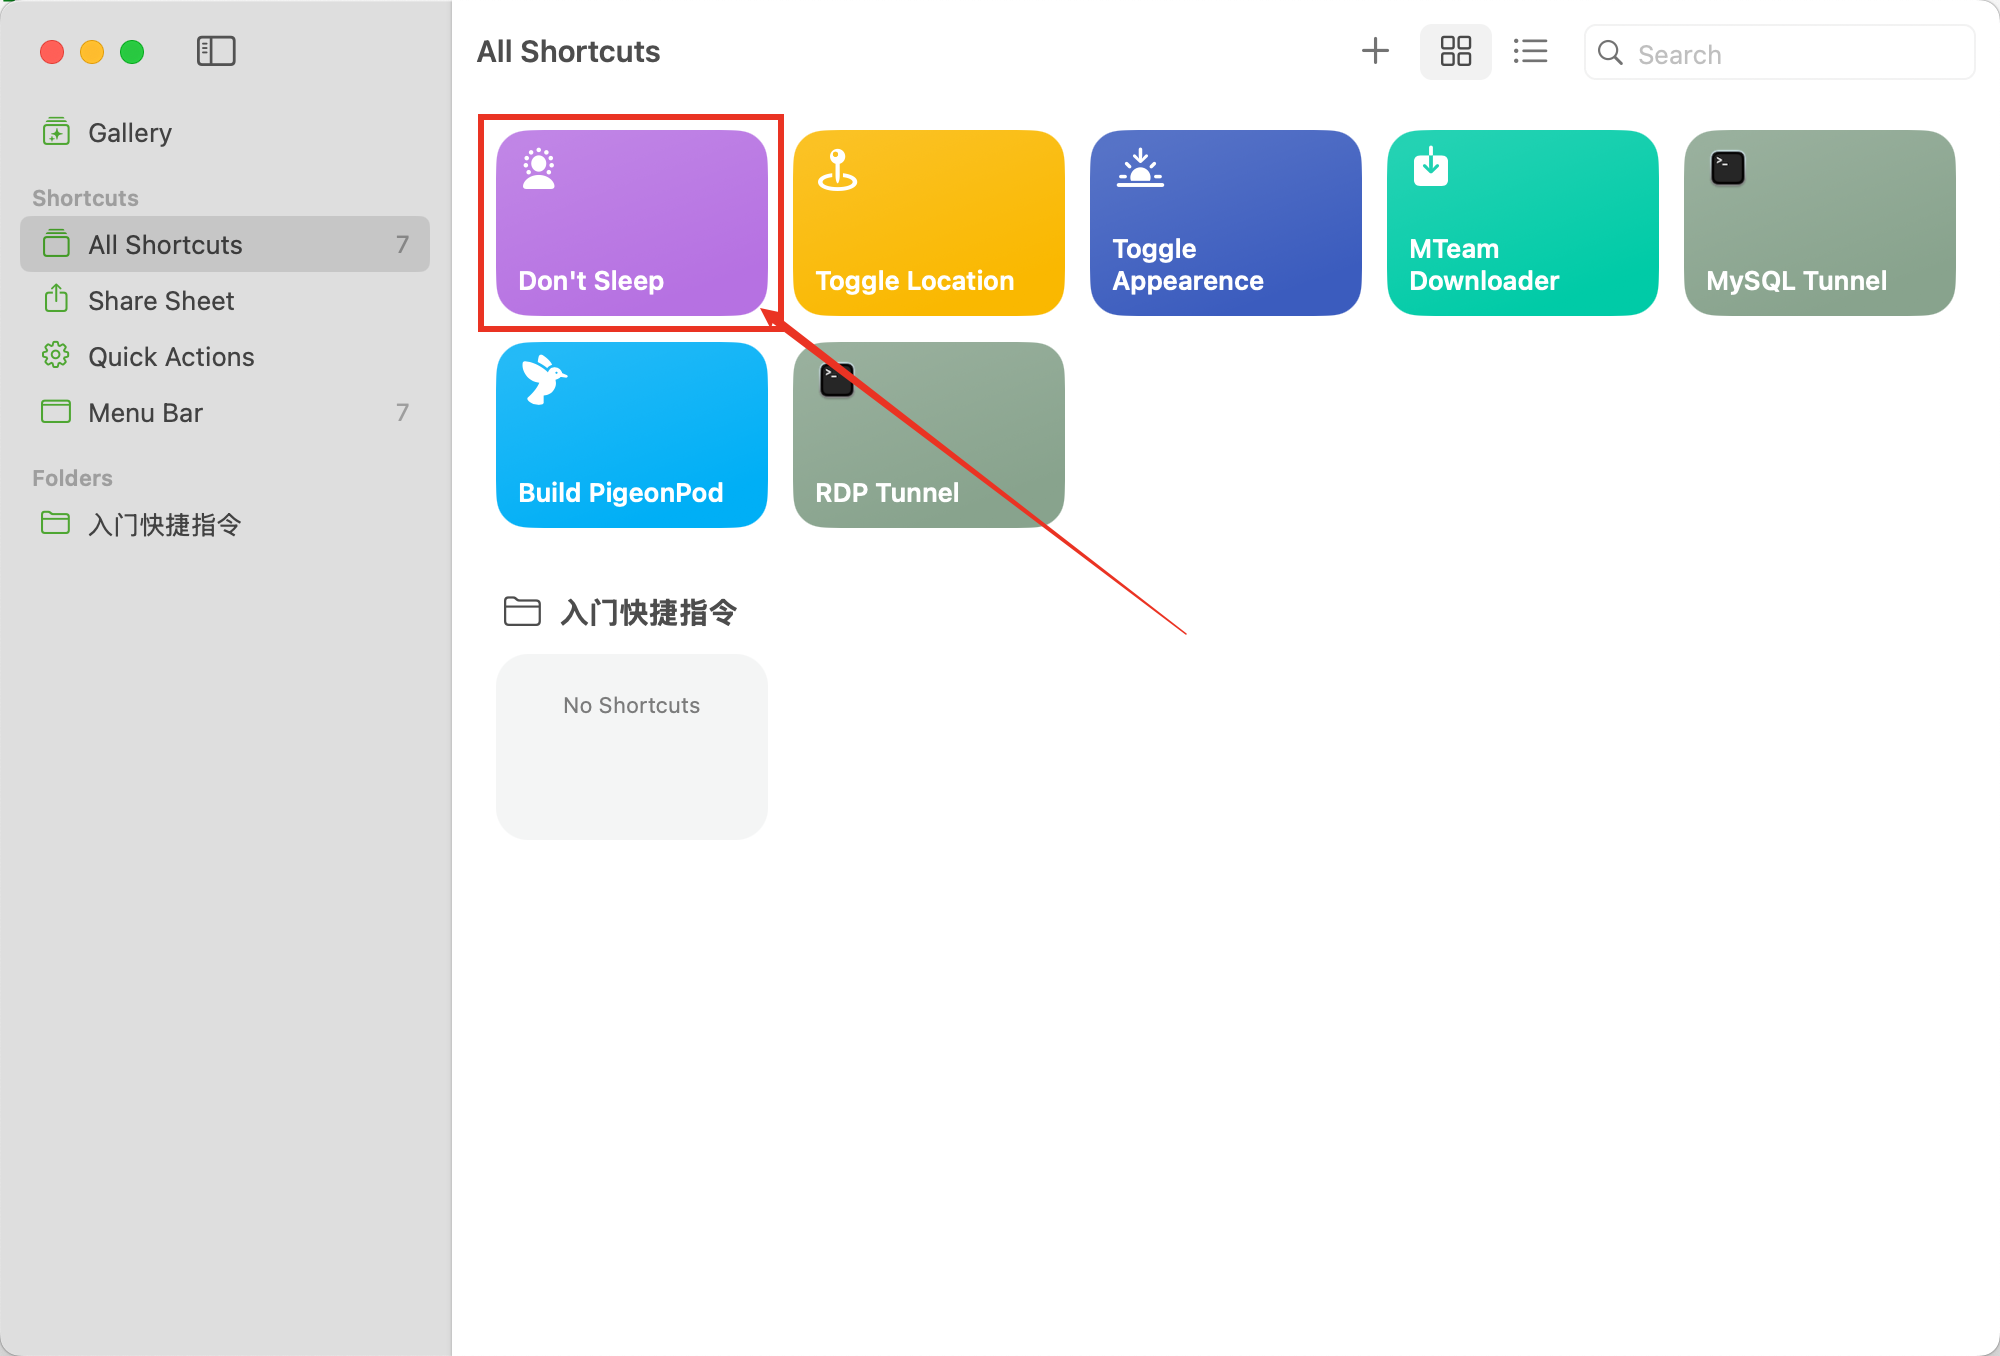Click the MySQL Tunnel terminal icon

point(1727,168)
